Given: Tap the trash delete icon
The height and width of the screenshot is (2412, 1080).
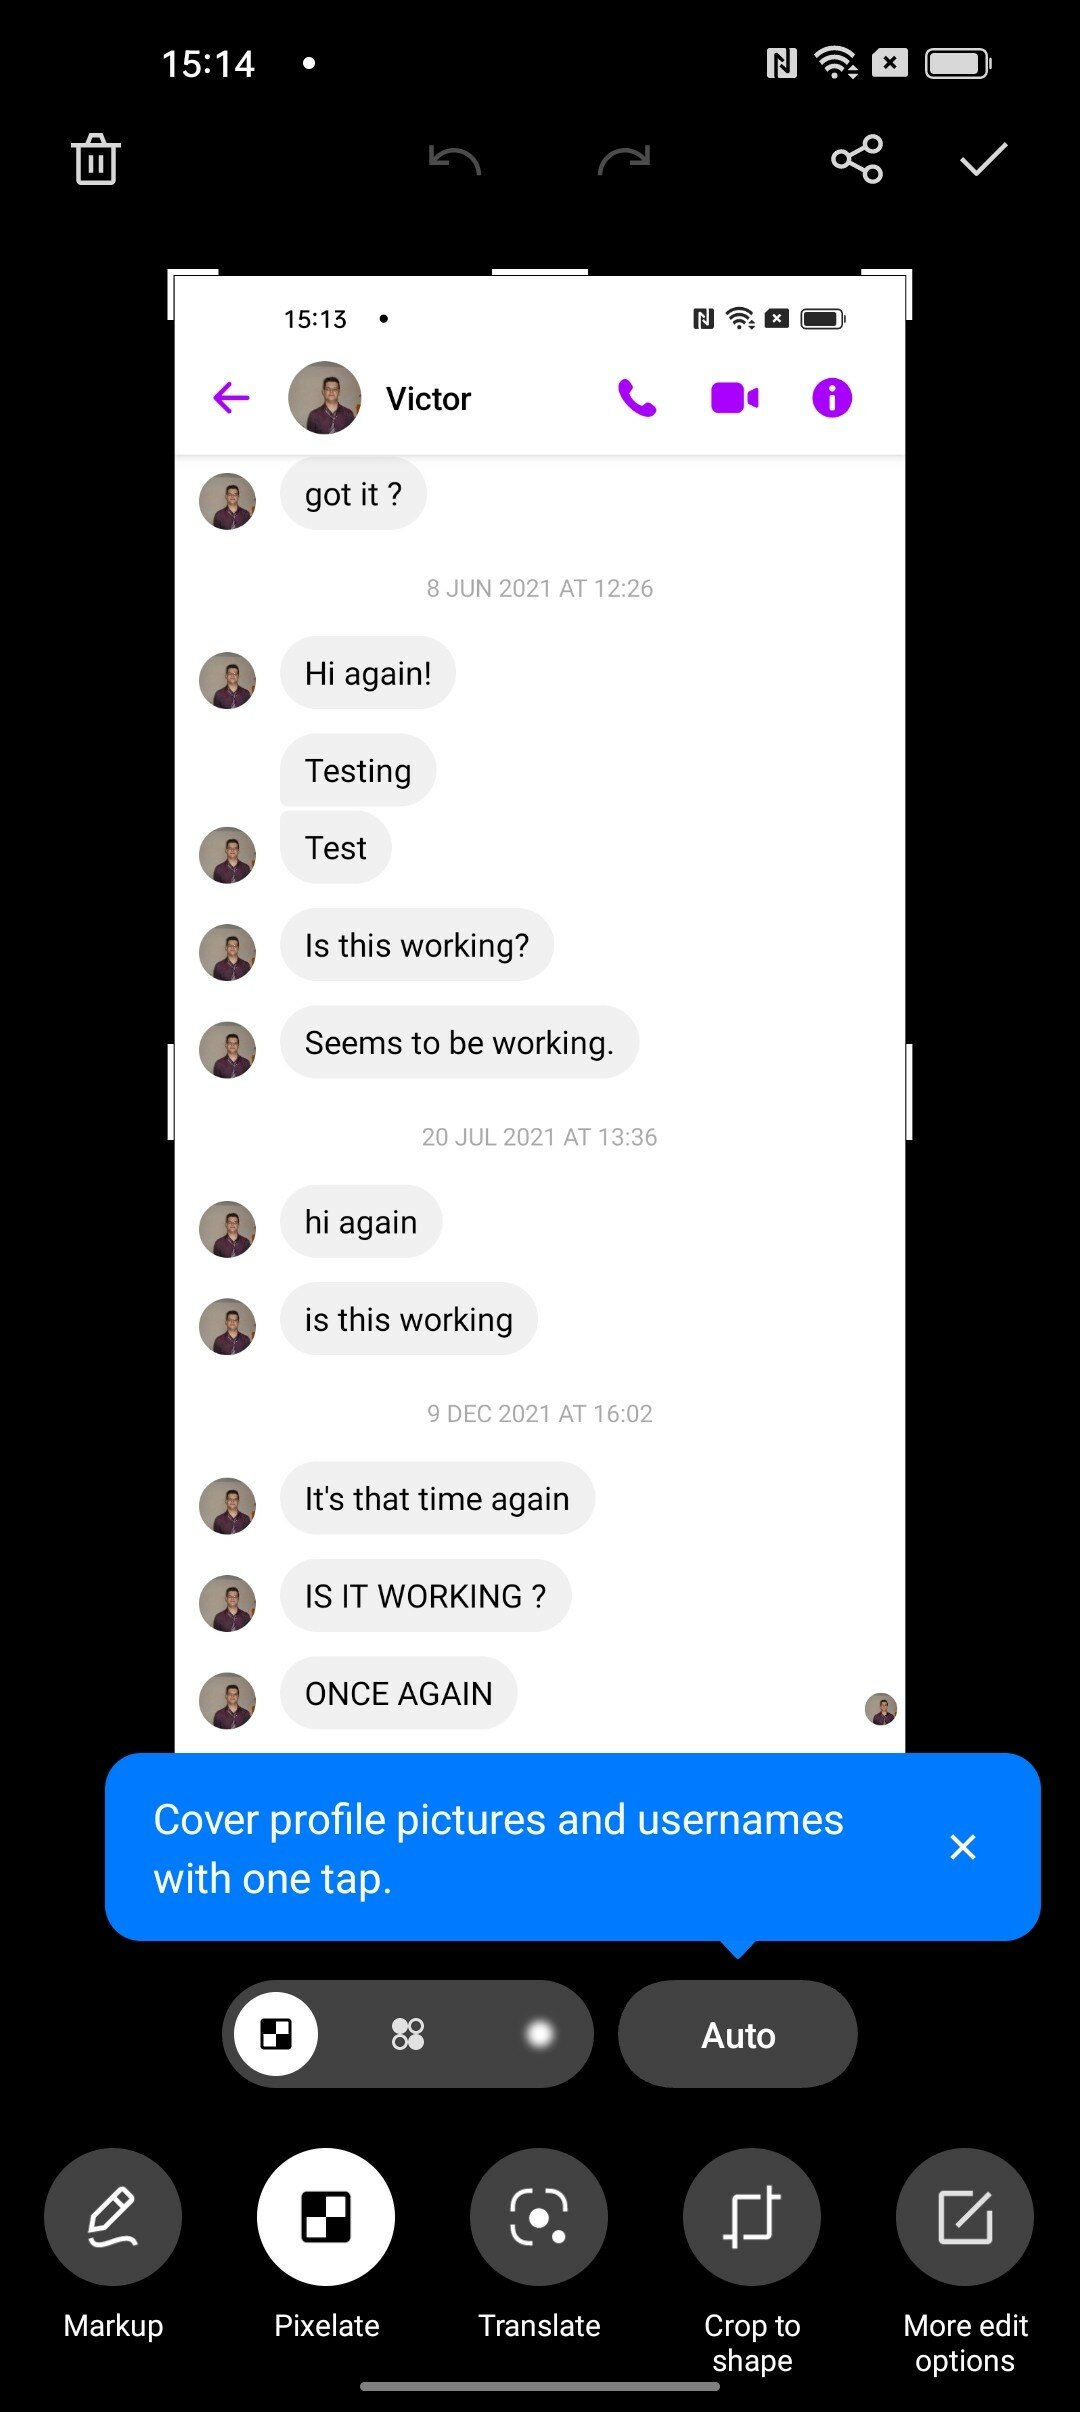Looking at the screenshot, I should tap(96, 159).
